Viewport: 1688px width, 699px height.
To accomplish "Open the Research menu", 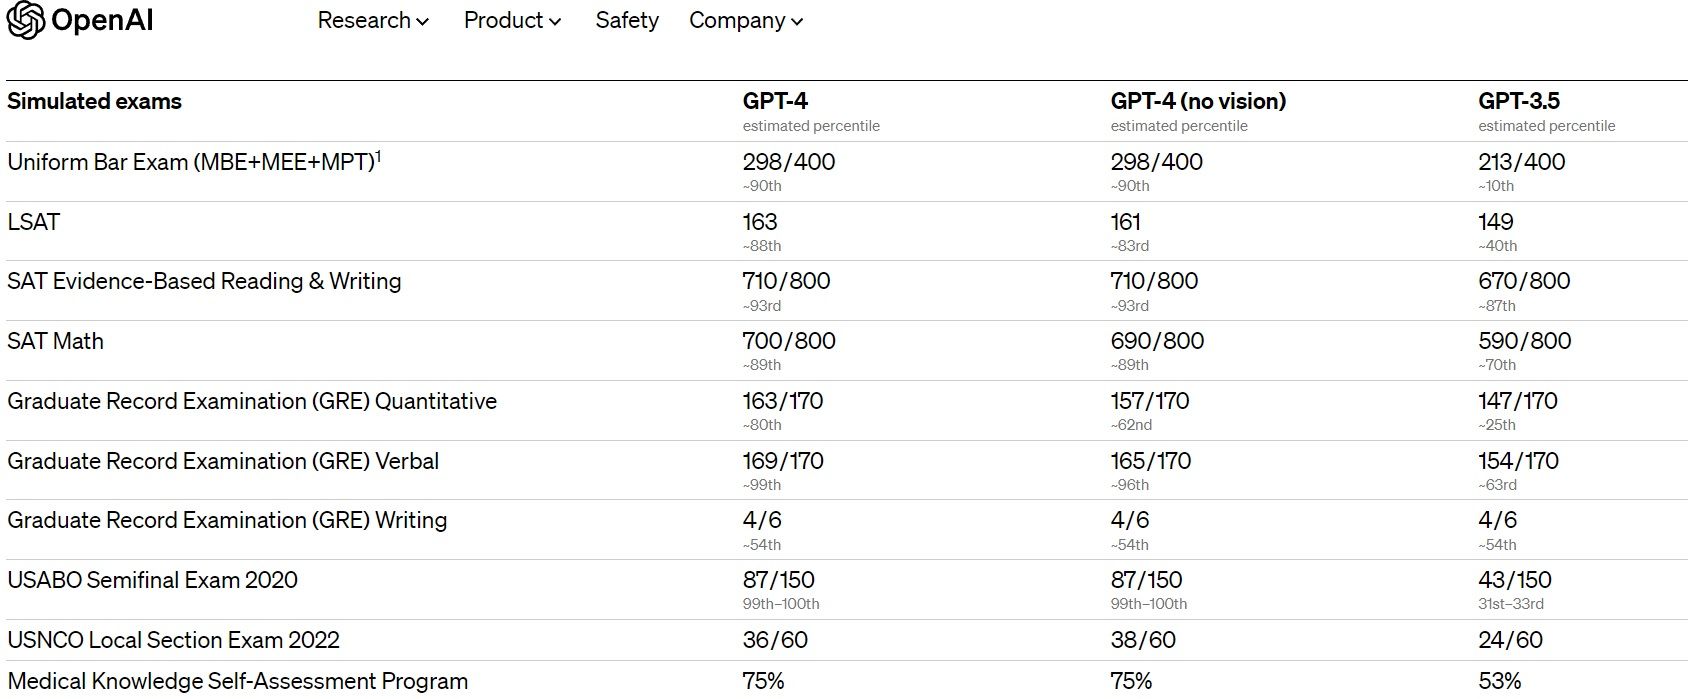I will pos(364,20).
